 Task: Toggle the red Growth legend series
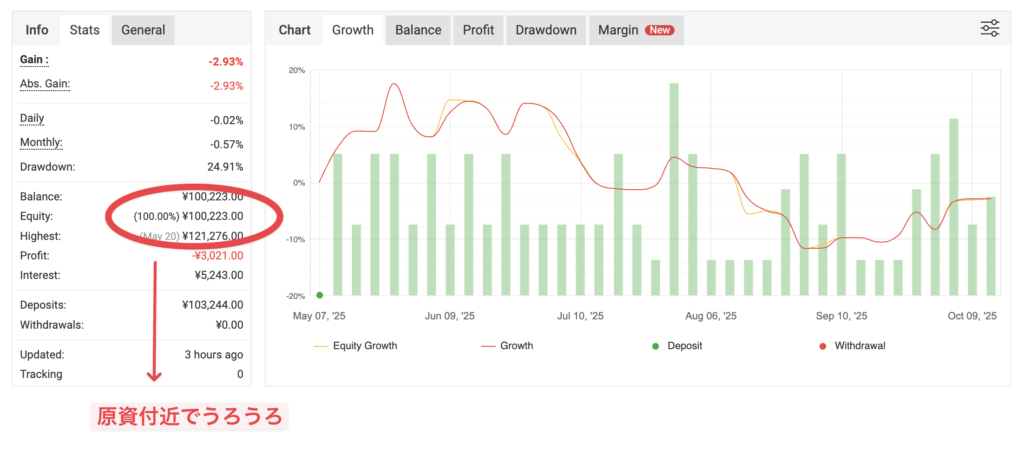pyautogui.click(x=507, y=346)
